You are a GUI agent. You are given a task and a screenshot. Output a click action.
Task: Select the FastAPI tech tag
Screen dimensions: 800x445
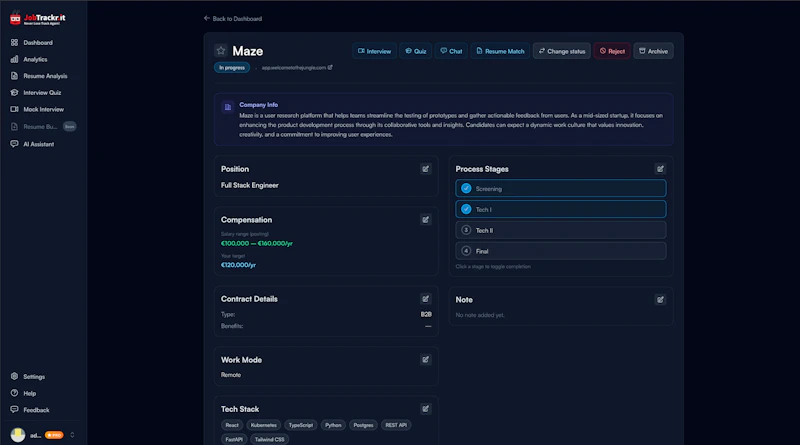click(234, 439)
